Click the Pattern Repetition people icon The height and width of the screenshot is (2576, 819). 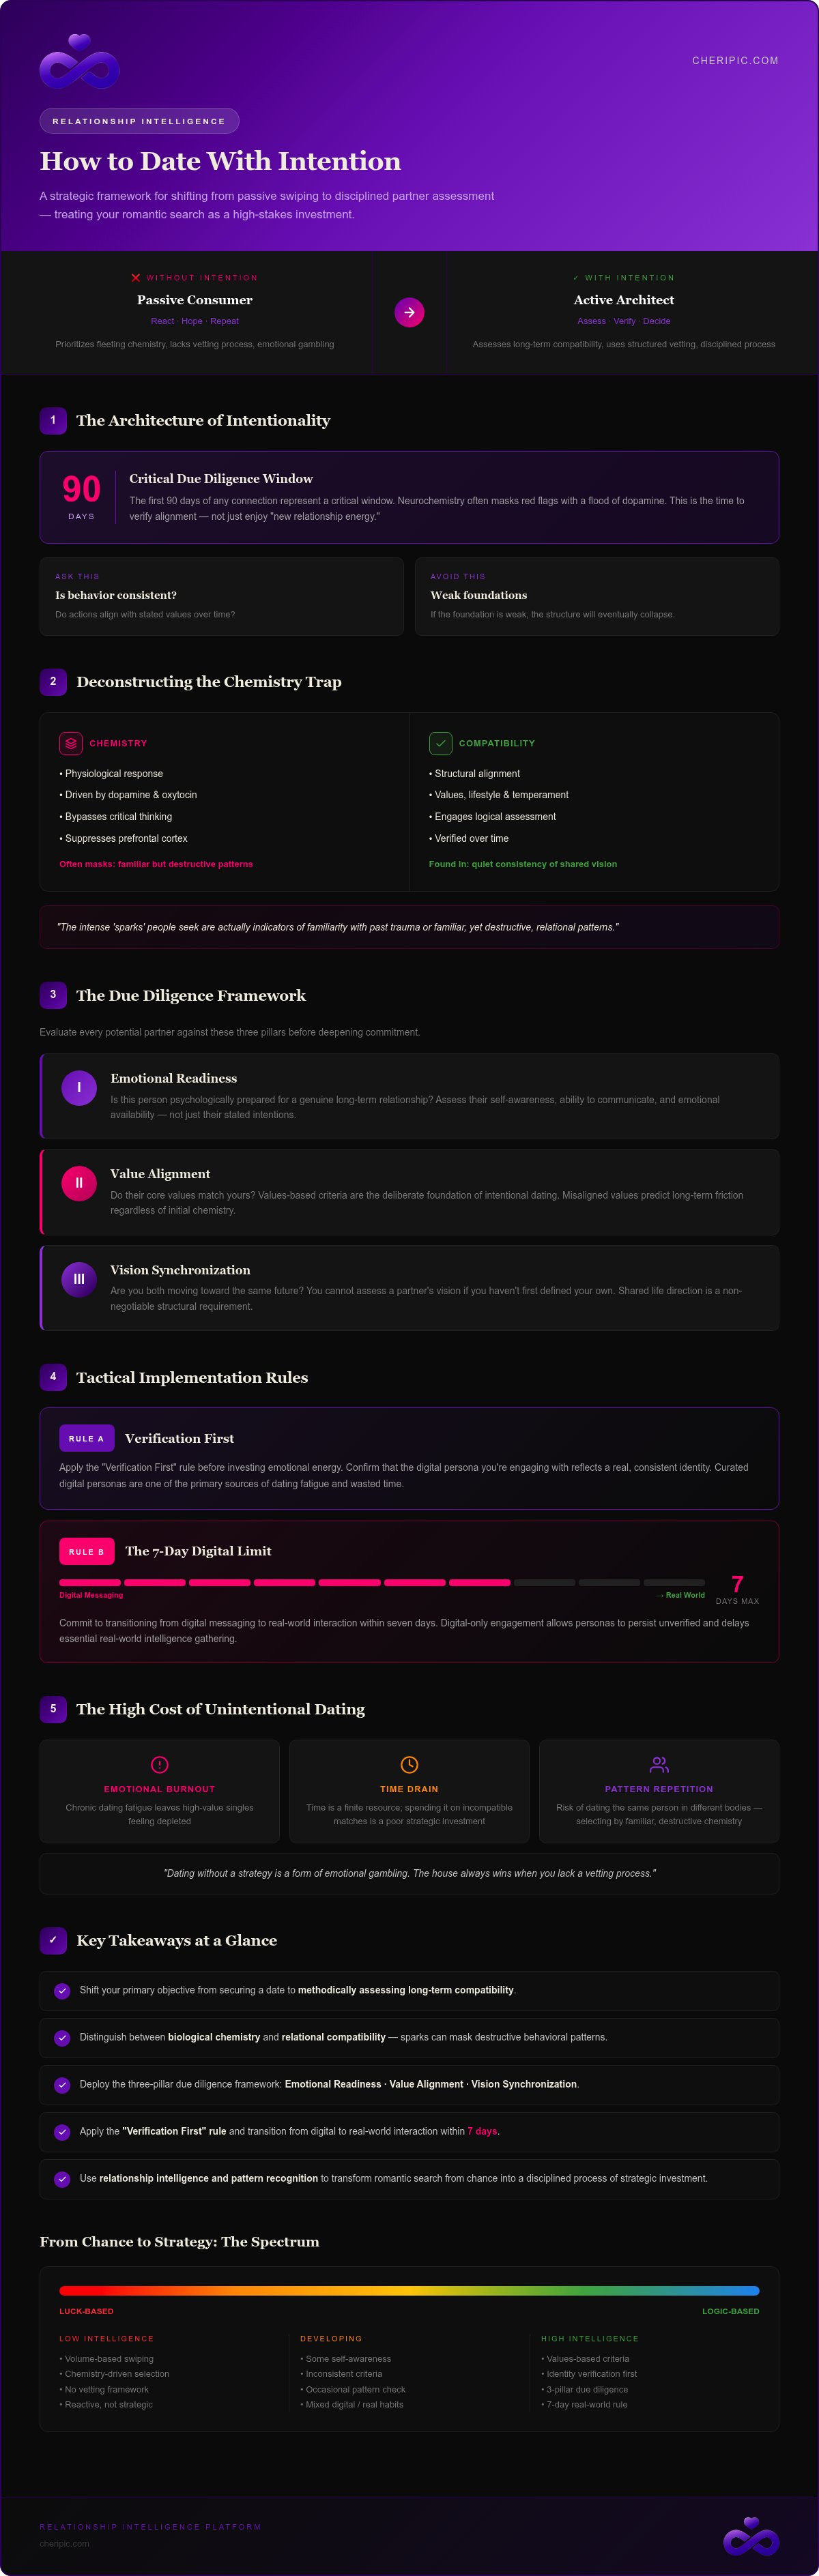[x=659, y=1764]
